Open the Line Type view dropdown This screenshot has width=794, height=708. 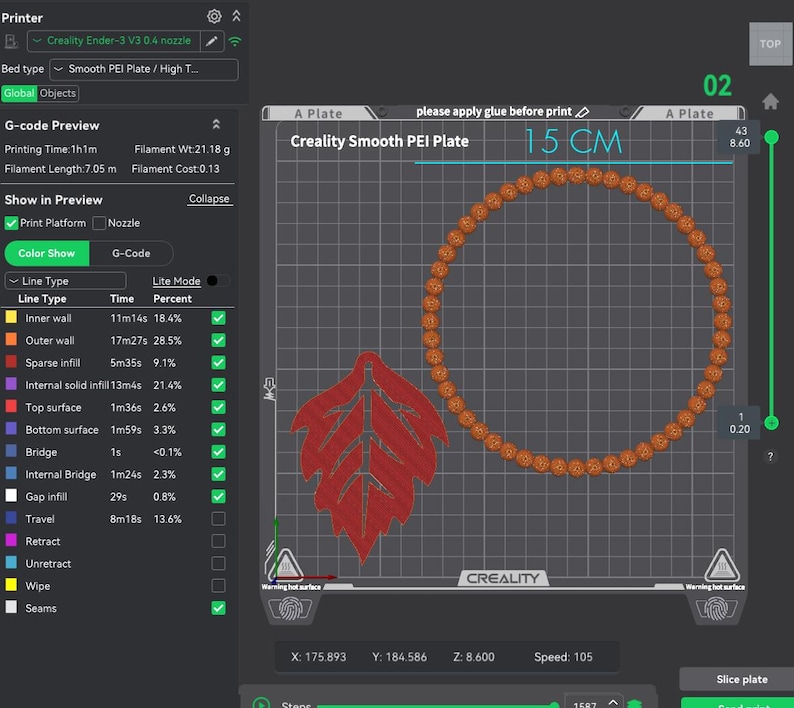coord(65,281)
